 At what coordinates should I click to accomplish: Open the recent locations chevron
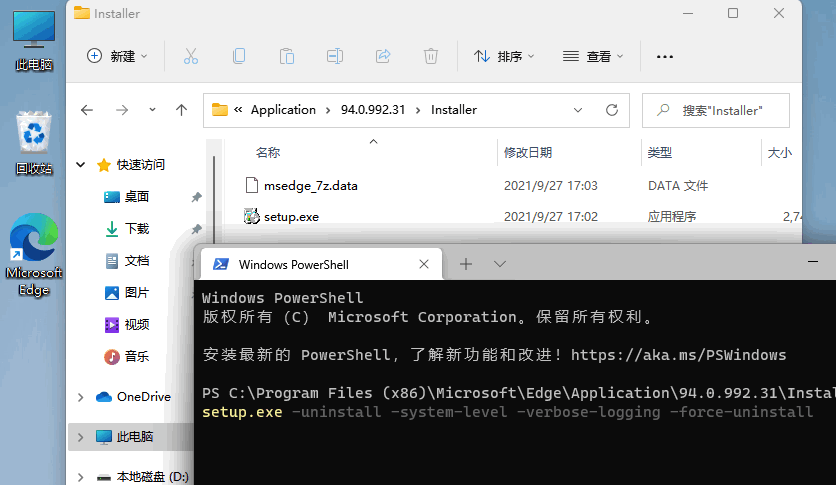point(152,110)
